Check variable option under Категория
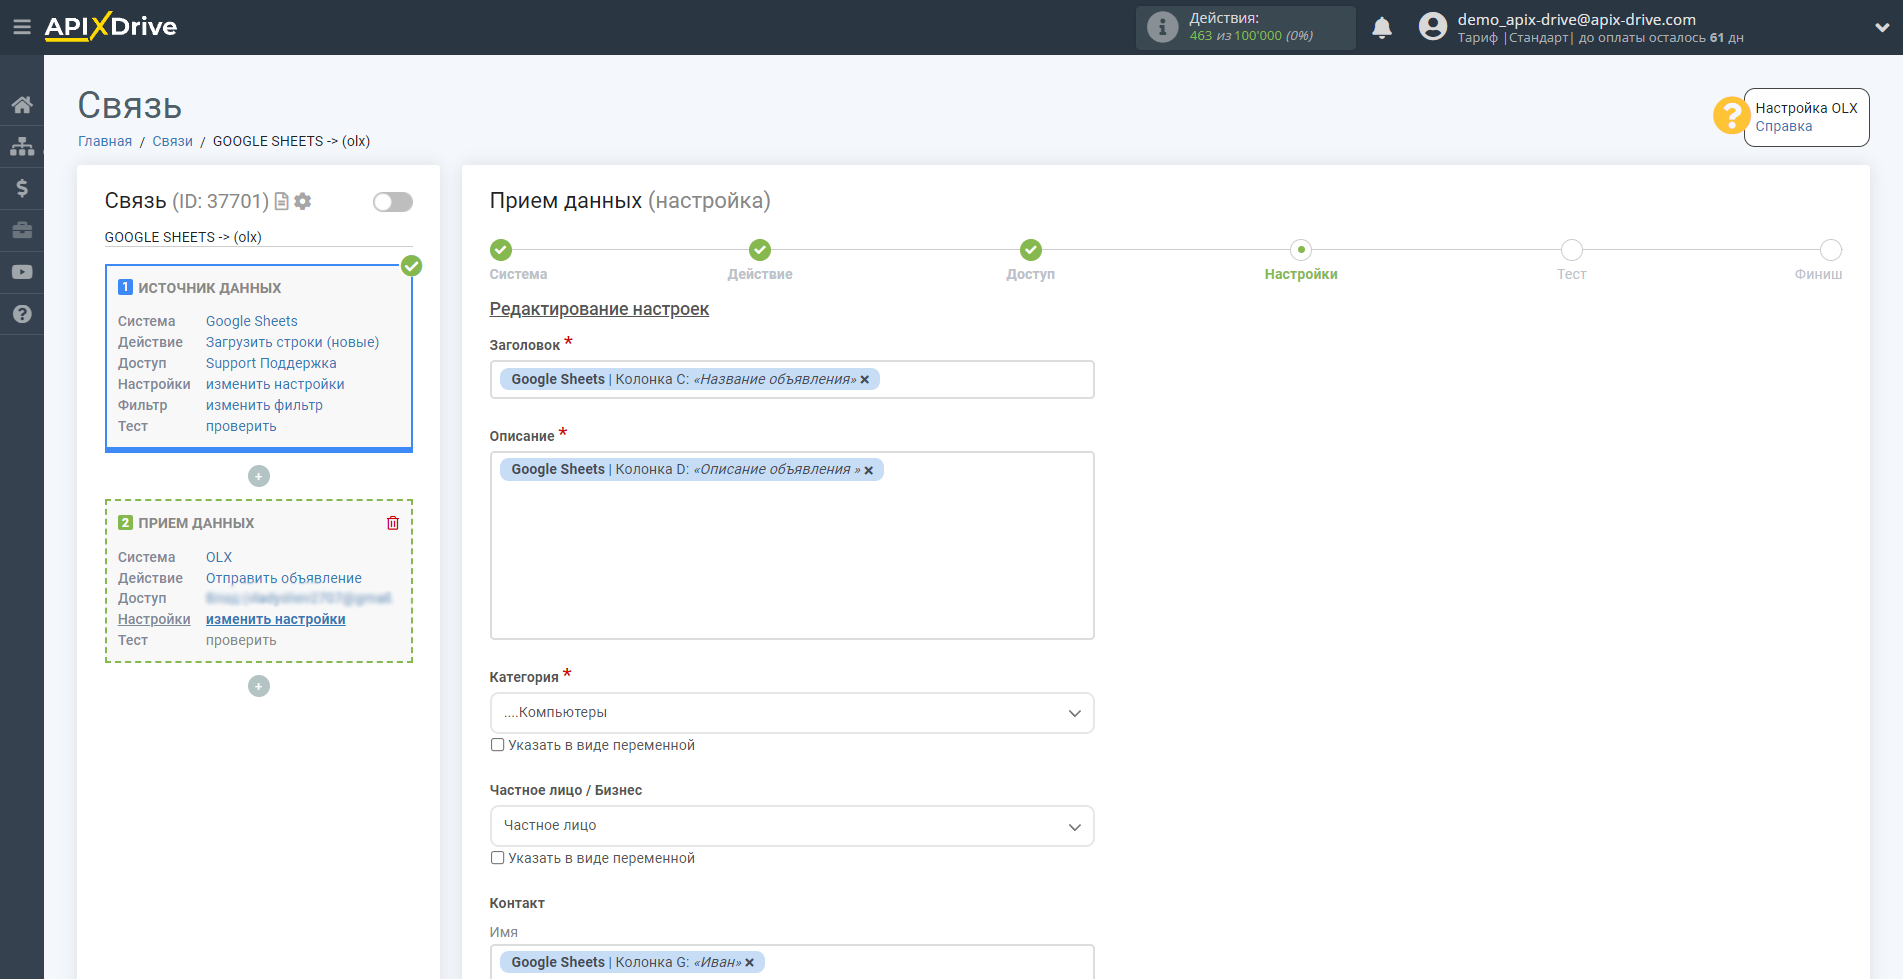1903x979 pixels. (x=497, y=745)
